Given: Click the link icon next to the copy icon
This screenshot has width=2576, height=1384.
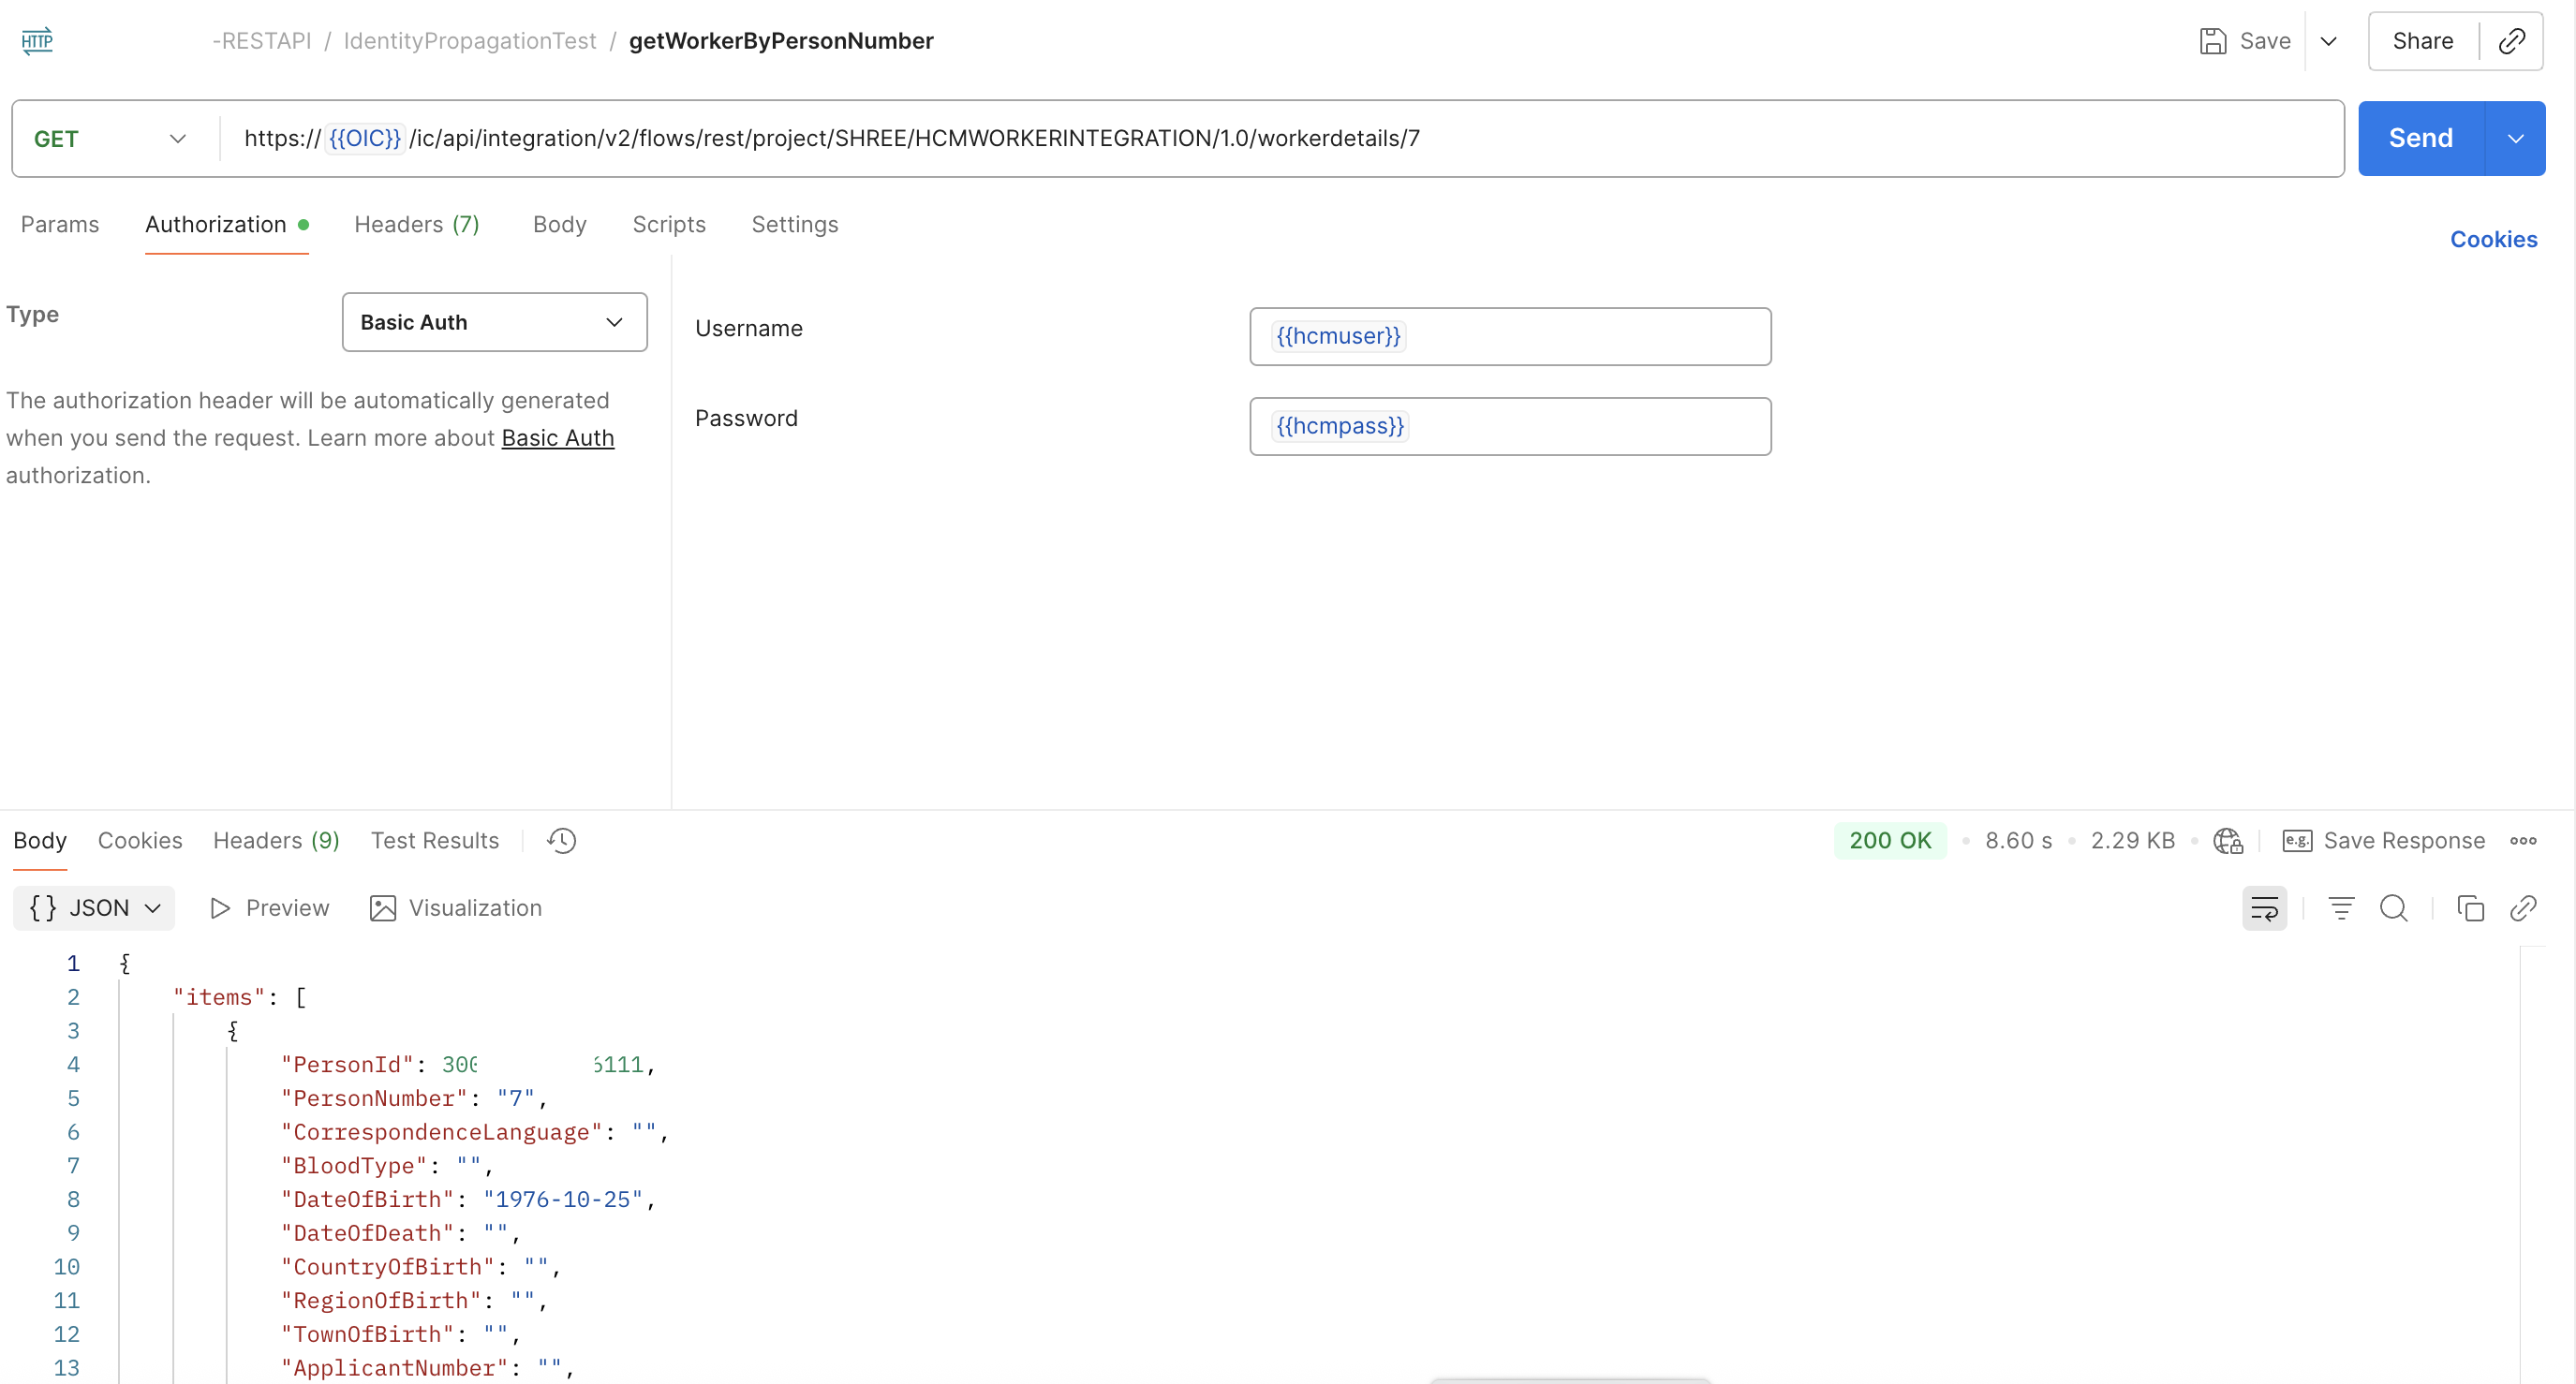Looking at the screenshot, I should pyautogui.click(x=2524, y=908).
